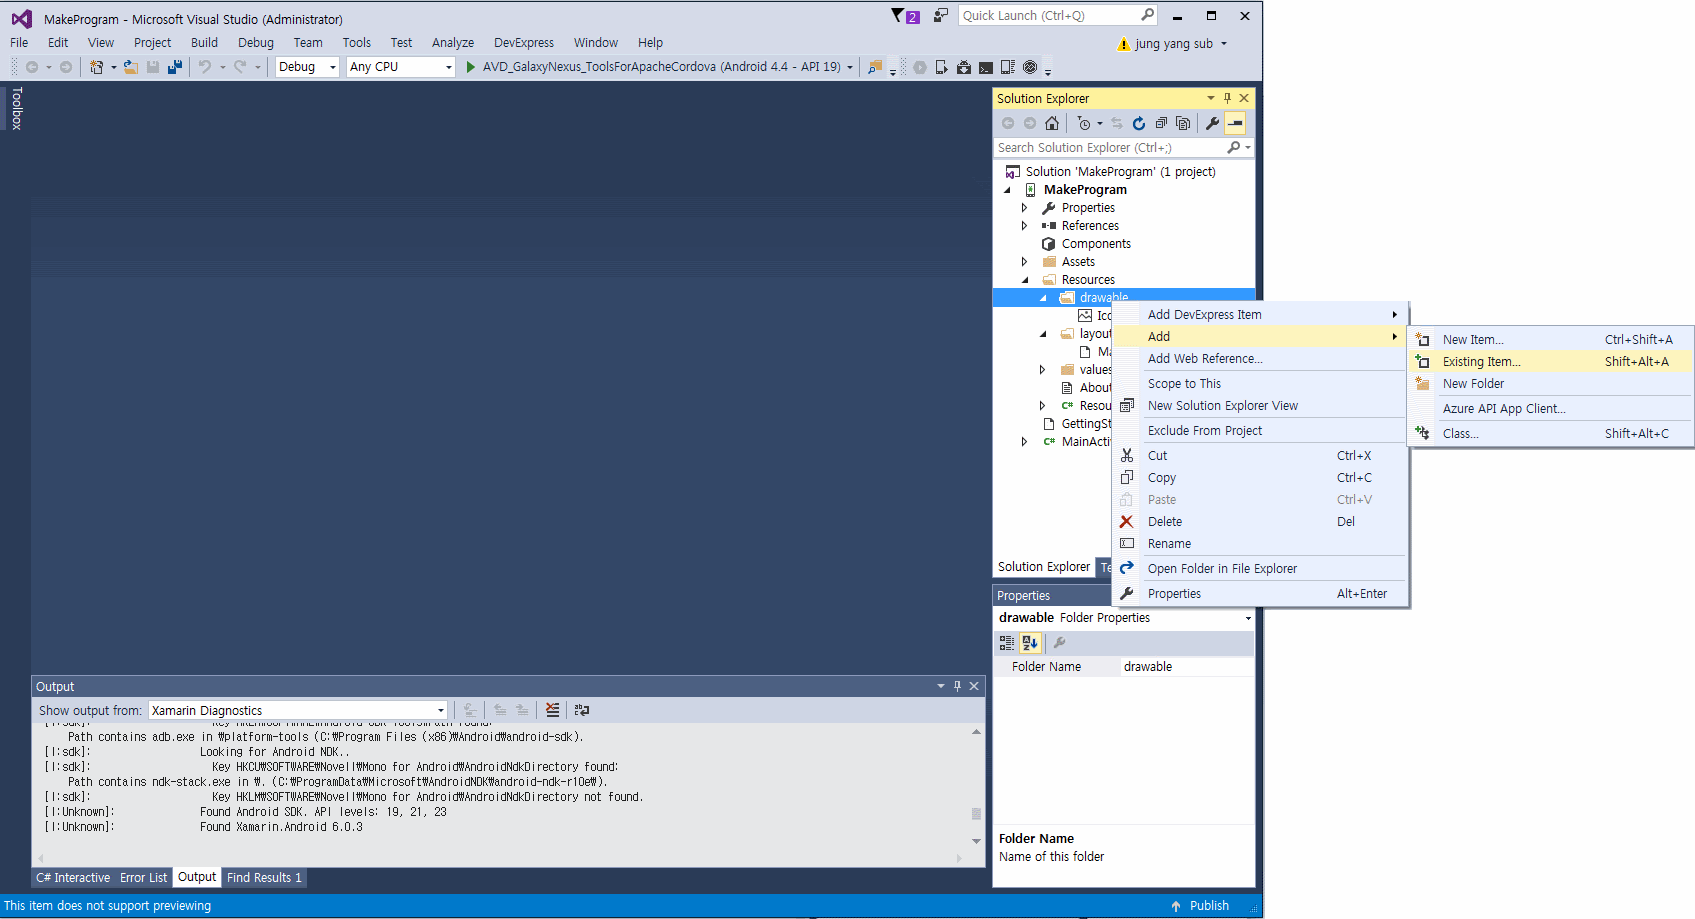Click the New Project toolbar icon
Image resolution: width=1695 pixels, height=919 pixels.
[96, 67]
